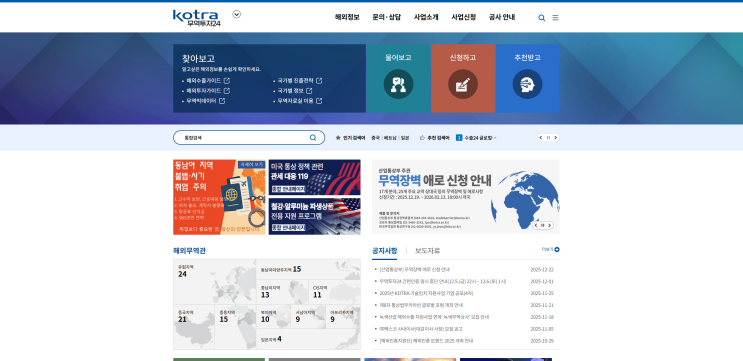Viewport: 743px width, 361px height.
Task: Open the 무역빅데이터 link
Action: 201,101
